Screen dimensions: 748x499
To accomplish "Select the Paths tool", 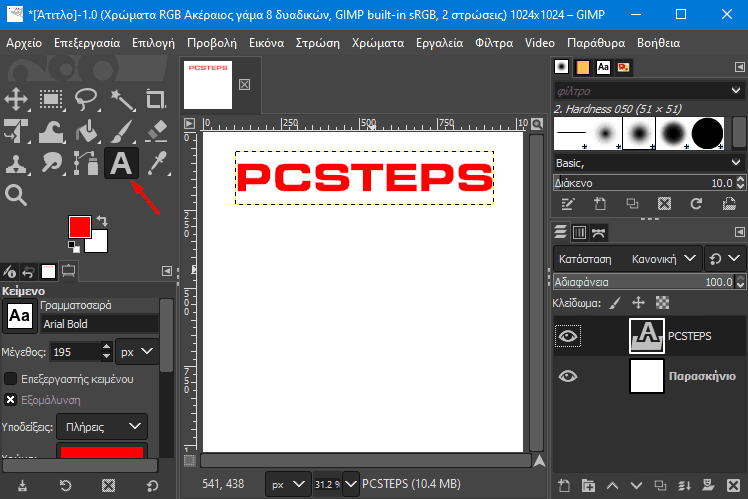I will pos(86,164).
